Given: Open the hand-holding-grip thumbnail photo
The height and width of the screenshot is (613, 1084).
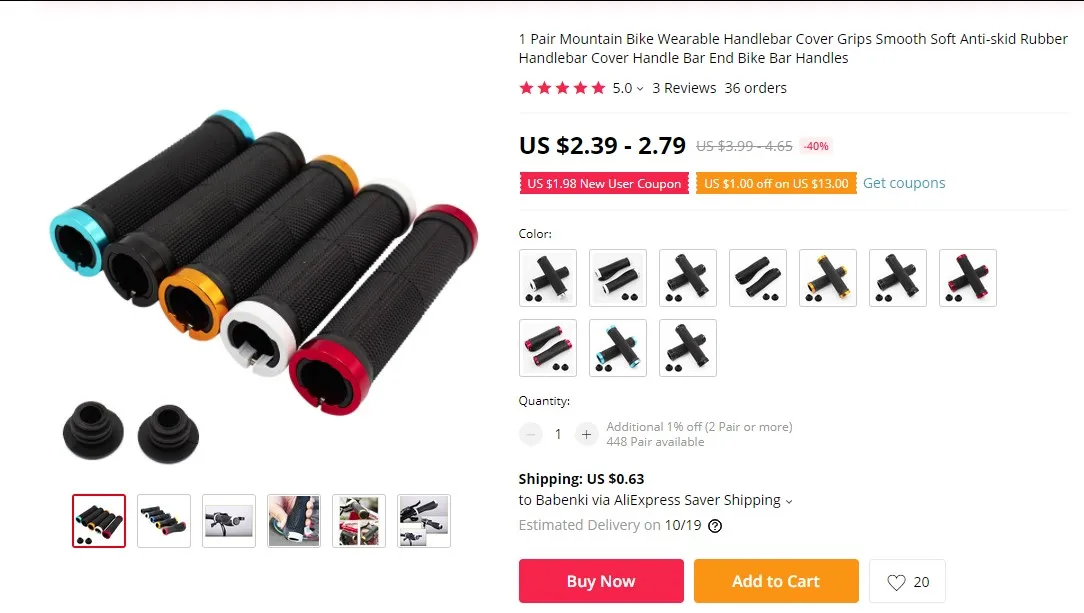Looking at the screenshot, I should pyautogui.click(x=294, y=521).
